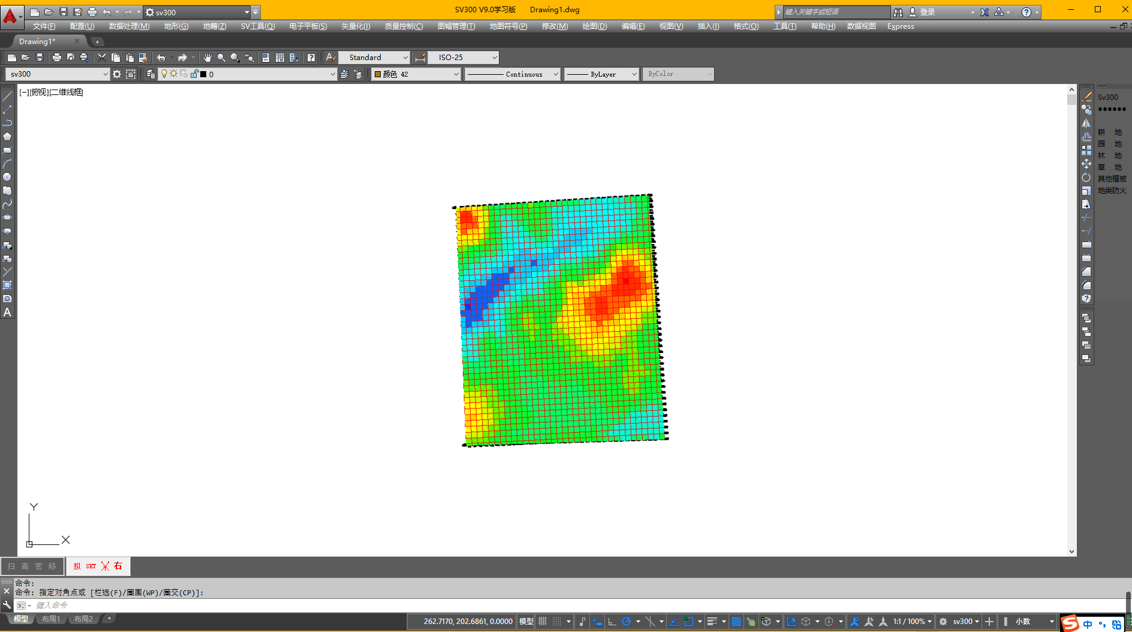The height and width of the screenshot is (632, 1132).
Task: Select the Polygon tool in left toolbar
Action: (x=7, y=136)
